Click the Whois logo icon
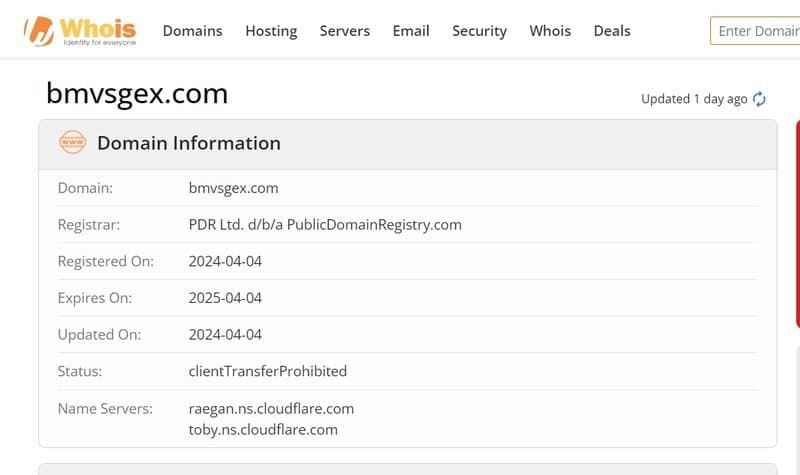The width and height of the screenshot is (800, 475). coord(39,31)
